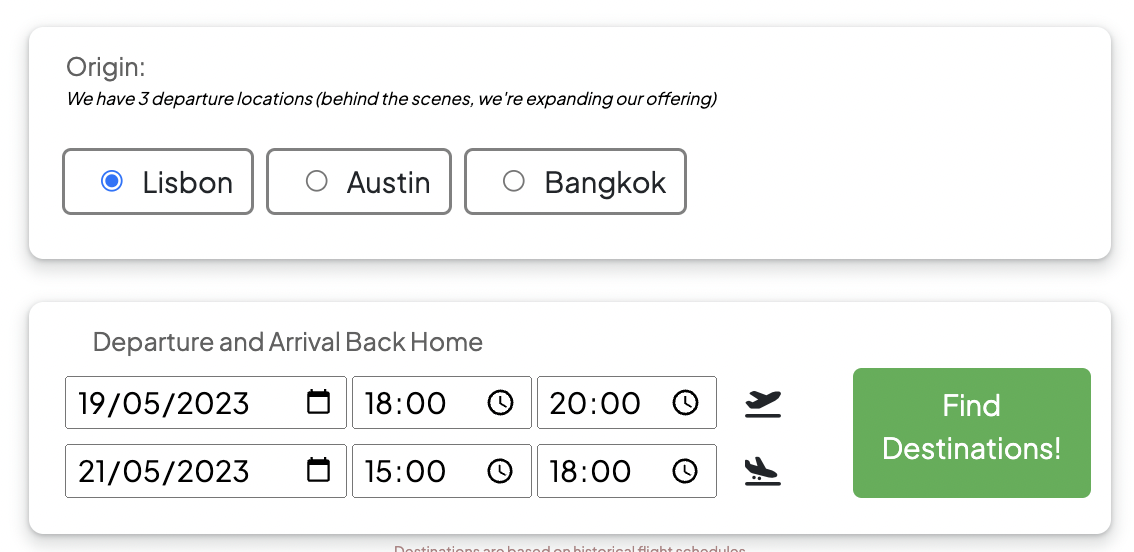Click the plane takeoff icon

[763, 404]
